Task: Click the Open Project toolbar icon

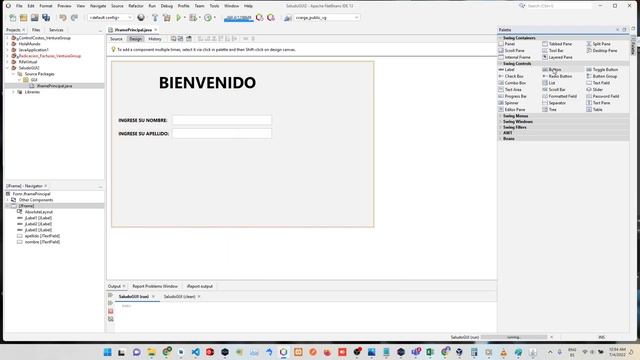Action: tap(35, 18)
